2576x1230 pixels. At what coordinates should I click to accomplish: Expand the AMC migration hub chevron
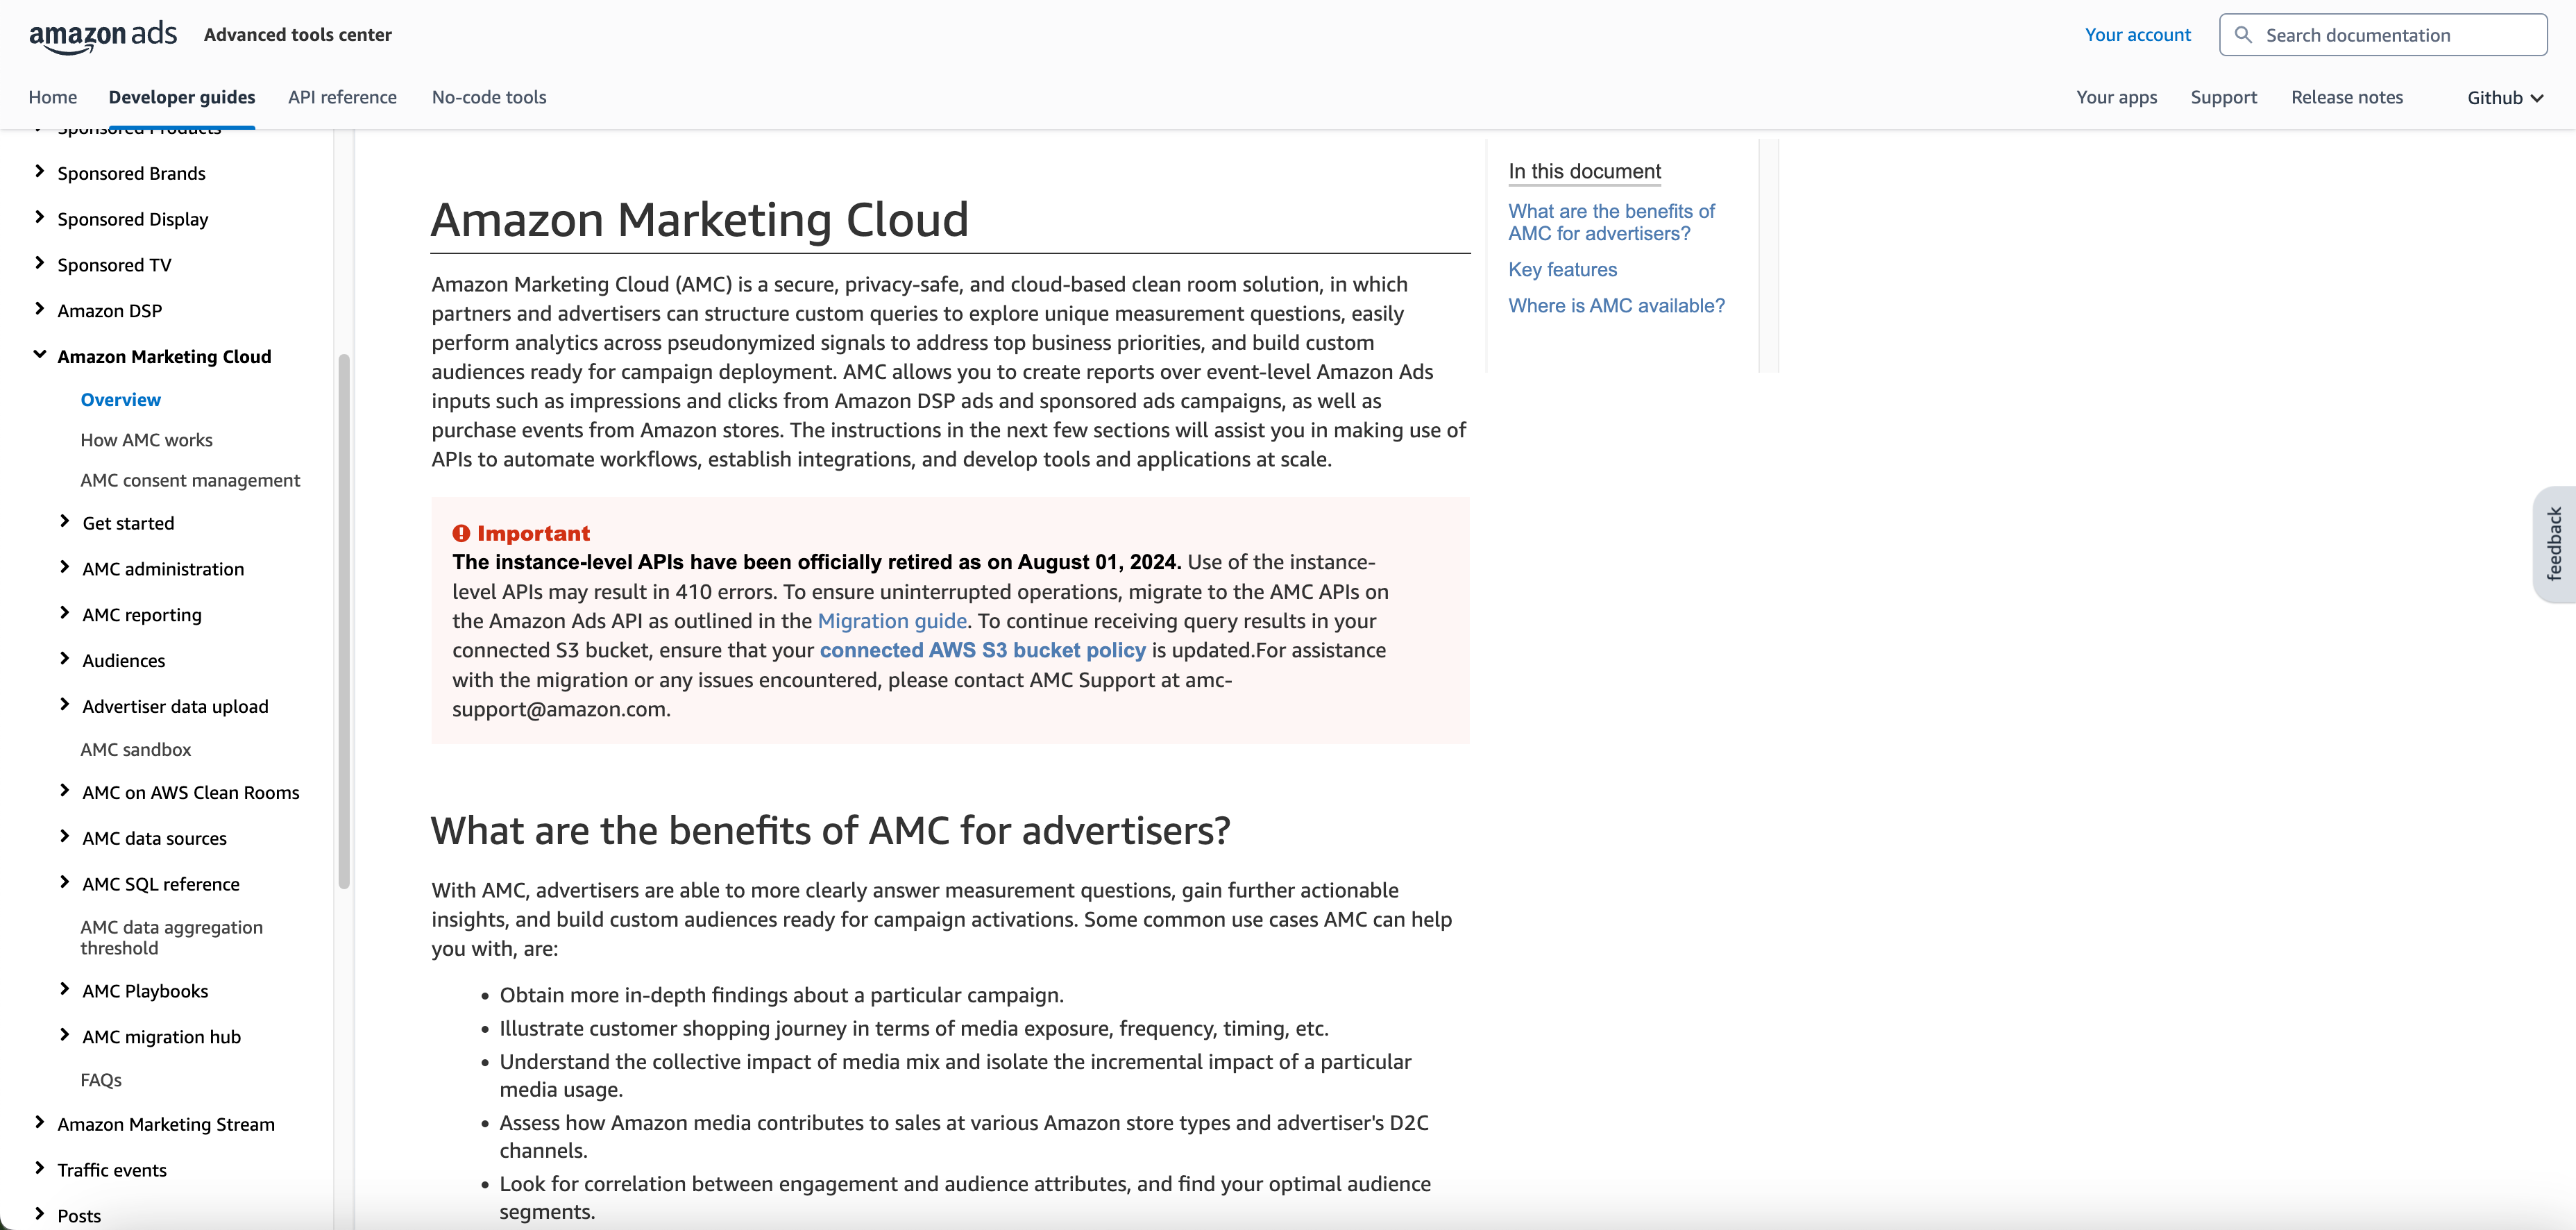(x=65, y=1036)
